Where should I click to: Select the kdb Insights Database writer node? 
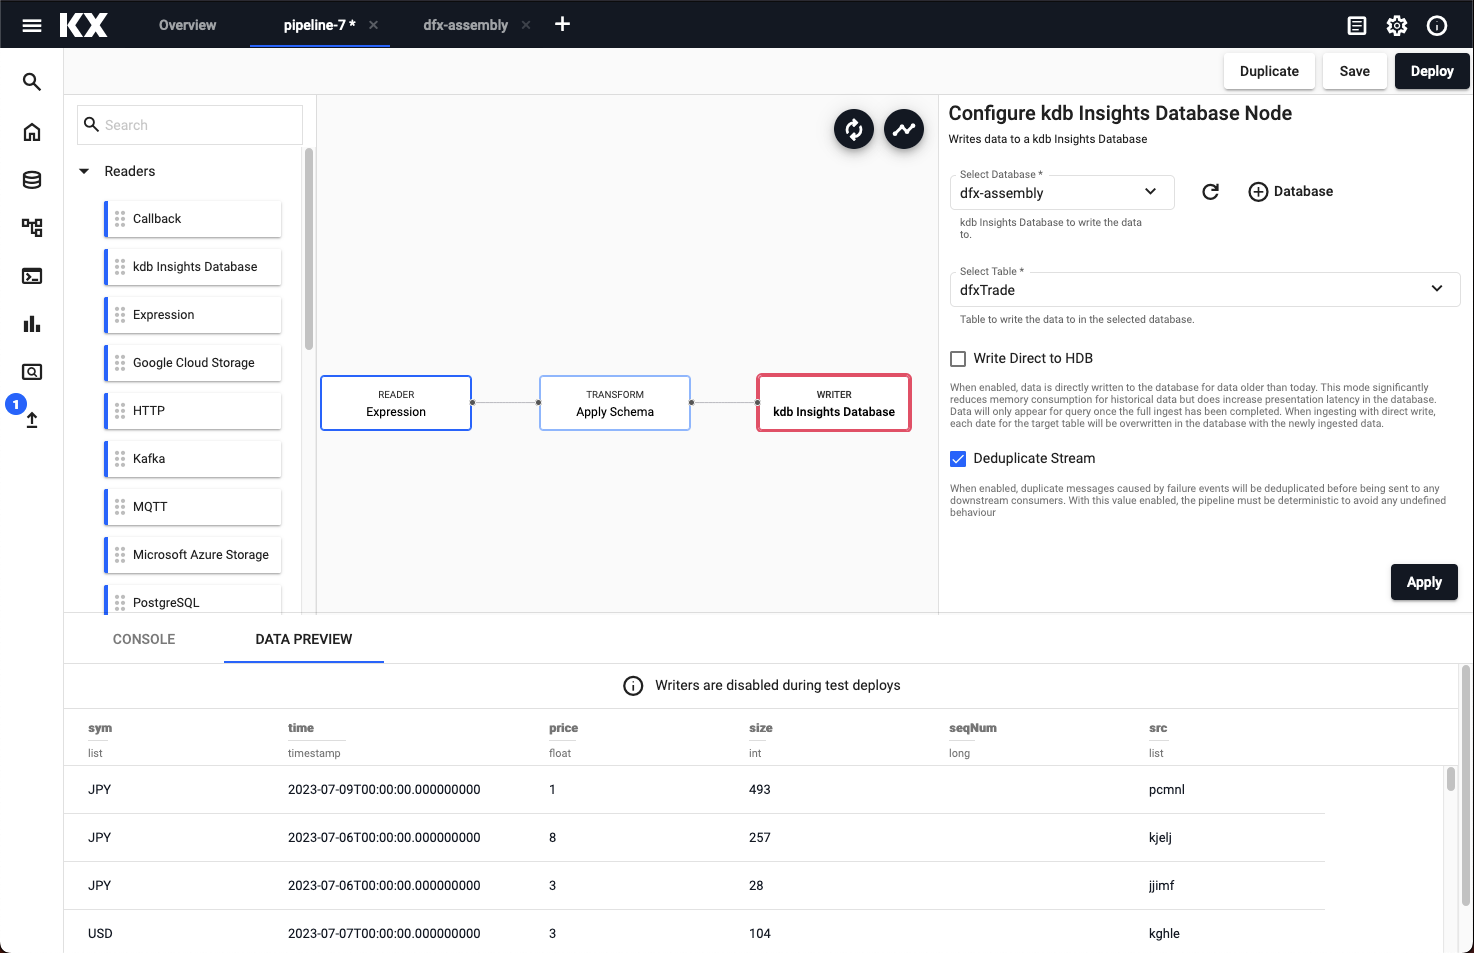click(x=834, y=403)
